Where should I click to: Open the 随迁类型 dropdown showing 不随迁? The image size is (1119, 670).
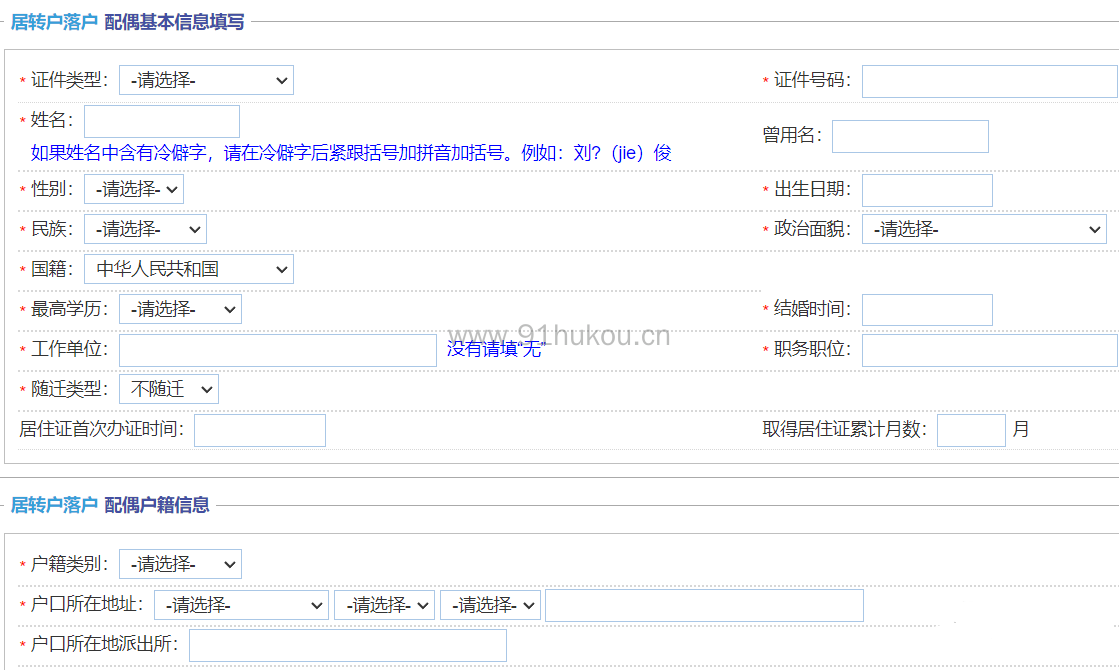tap(169, 389)
